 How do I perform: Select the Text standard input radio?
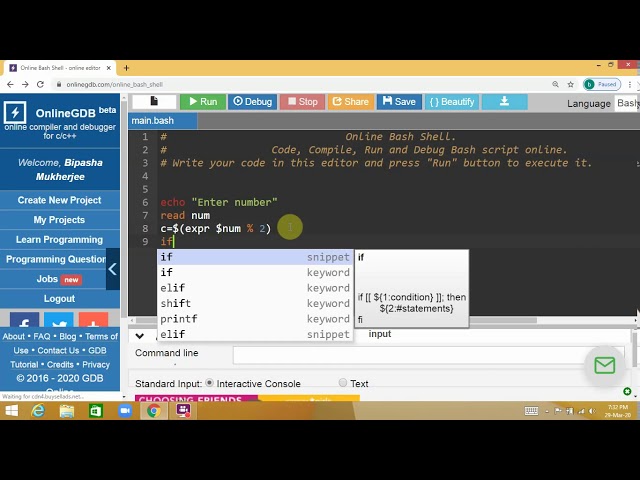tap(342, 382)
